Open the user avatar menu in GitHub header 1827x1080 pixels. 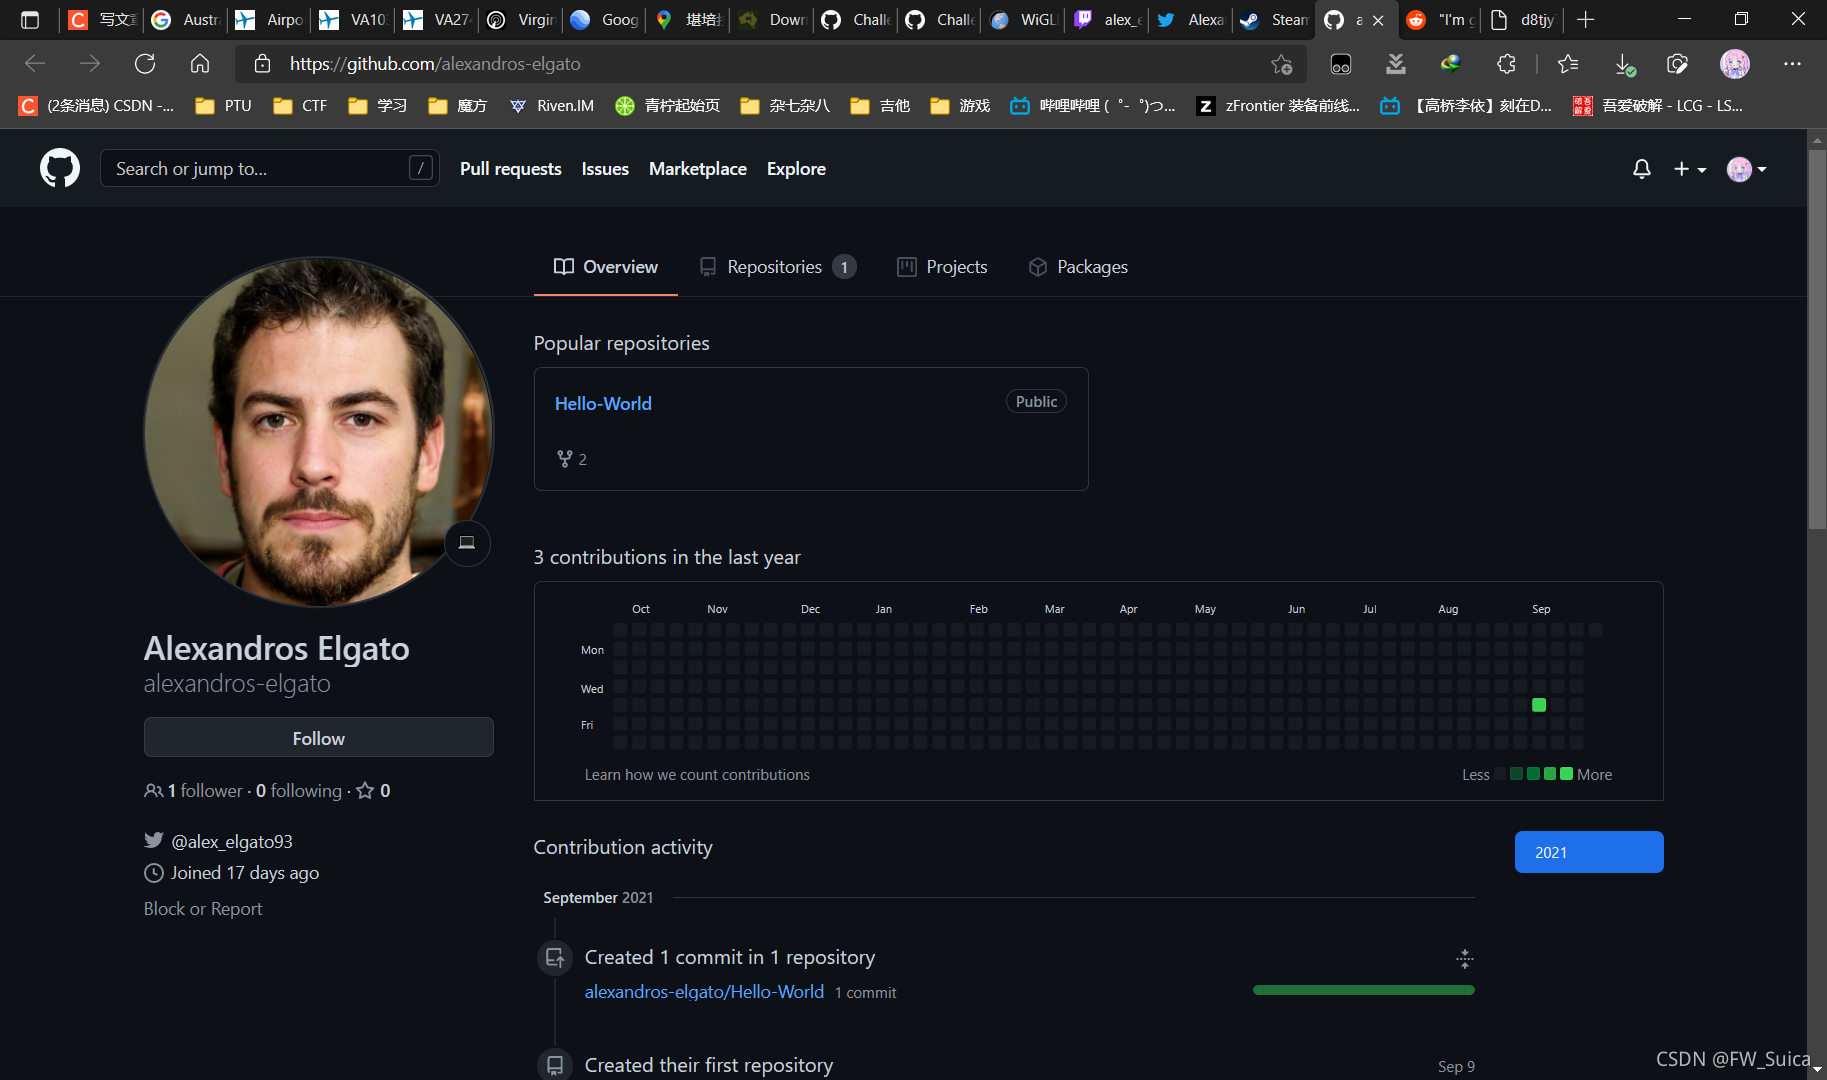tap(1747, 169)
